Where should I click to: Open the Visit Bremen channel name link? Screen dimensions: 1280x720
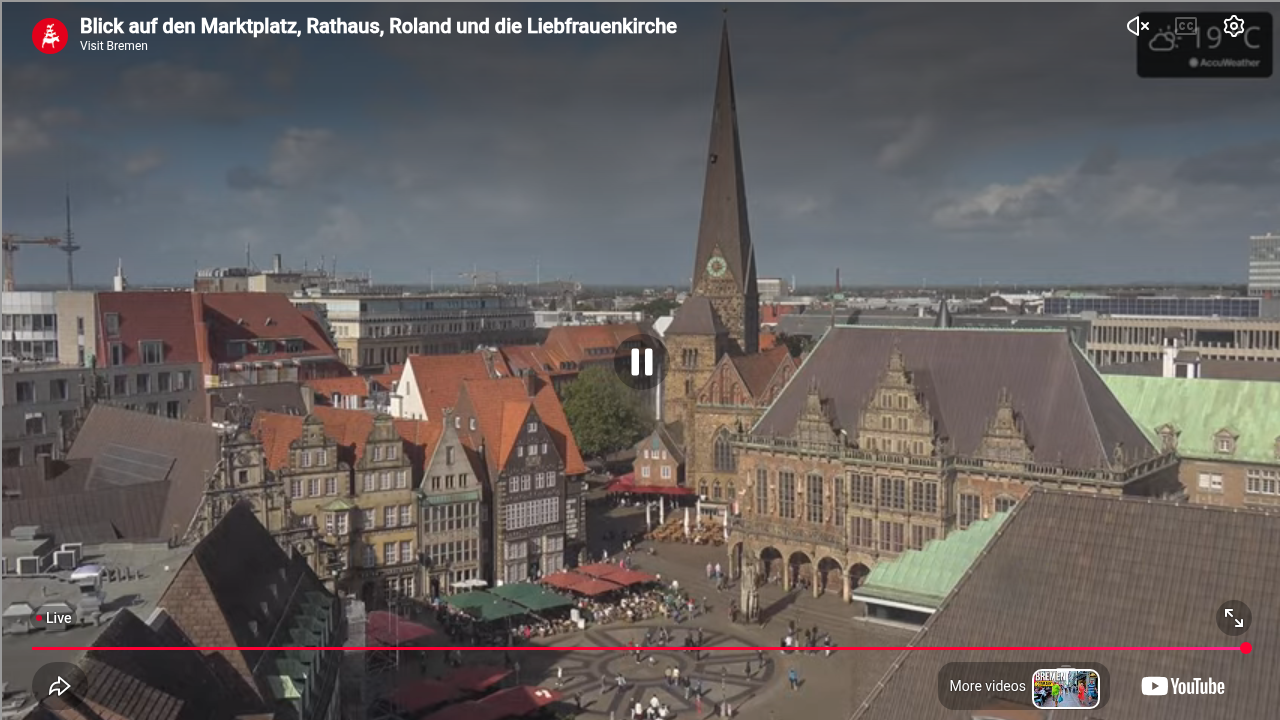click(x=114, y=46)
